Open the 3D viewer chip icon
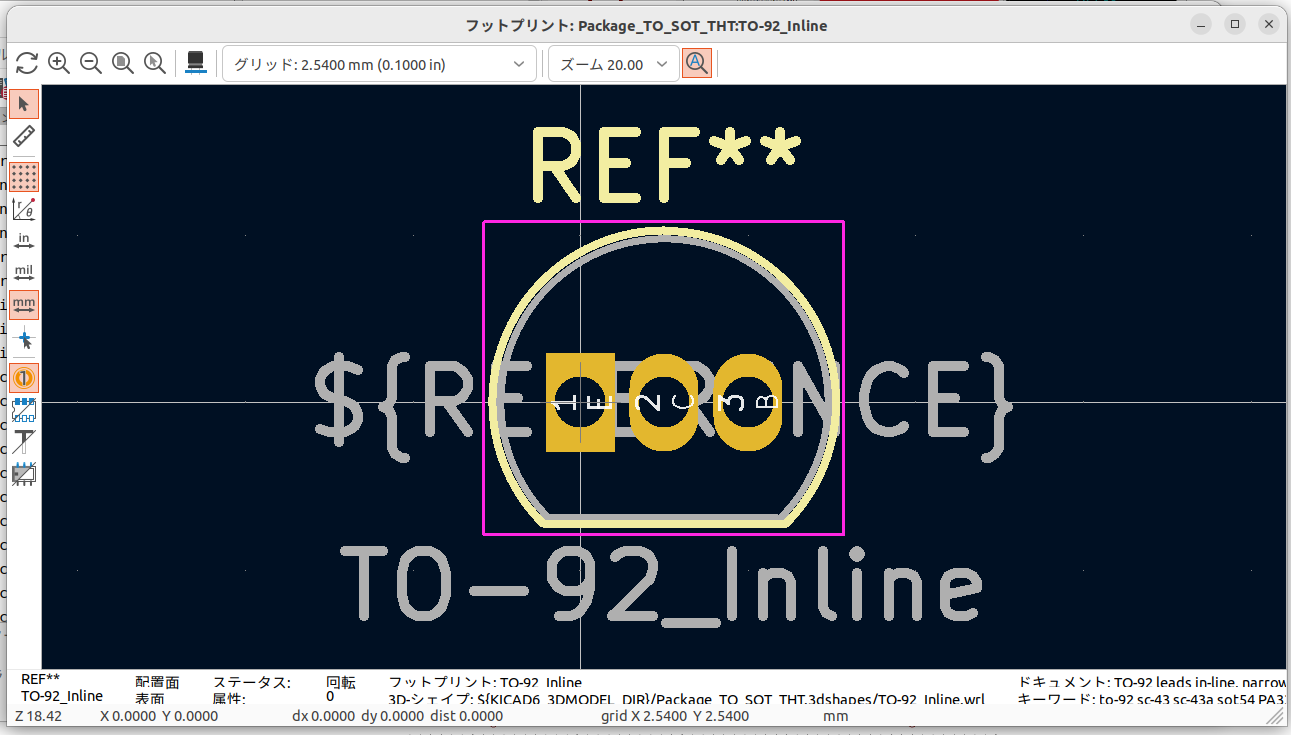Screen dimensions: 1291x735 196,64
